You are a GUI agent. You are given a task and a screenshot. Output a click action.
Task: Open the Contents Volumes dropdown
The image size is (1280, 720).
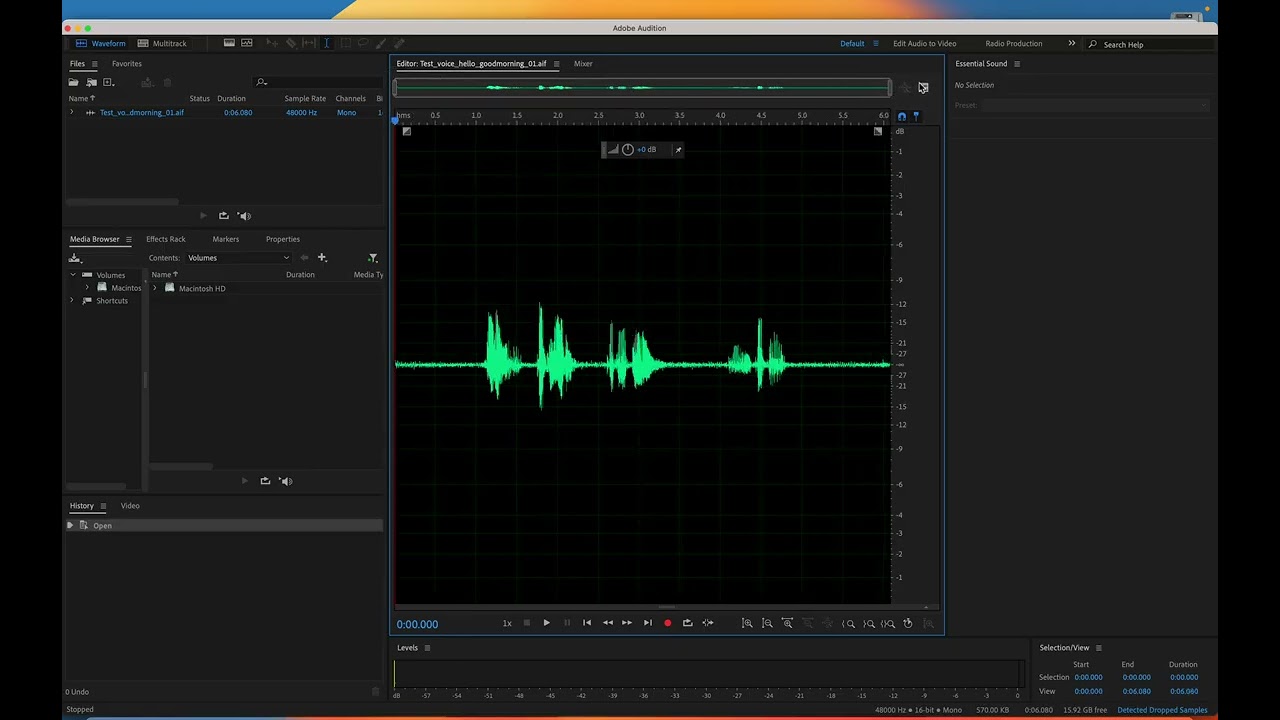(238, 258)
